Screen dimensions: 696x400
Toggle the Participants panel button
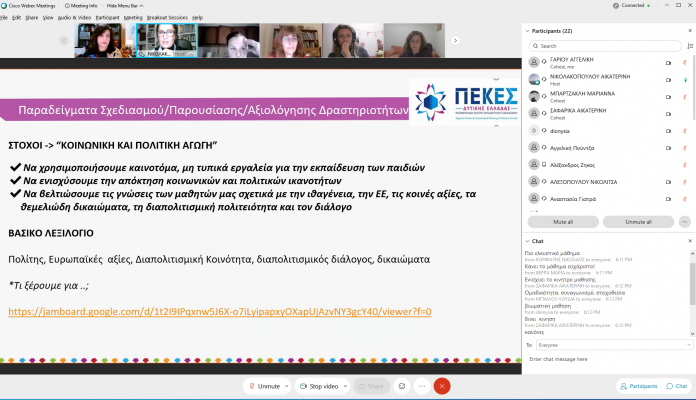pyautogui.click(x=637, y=386)
